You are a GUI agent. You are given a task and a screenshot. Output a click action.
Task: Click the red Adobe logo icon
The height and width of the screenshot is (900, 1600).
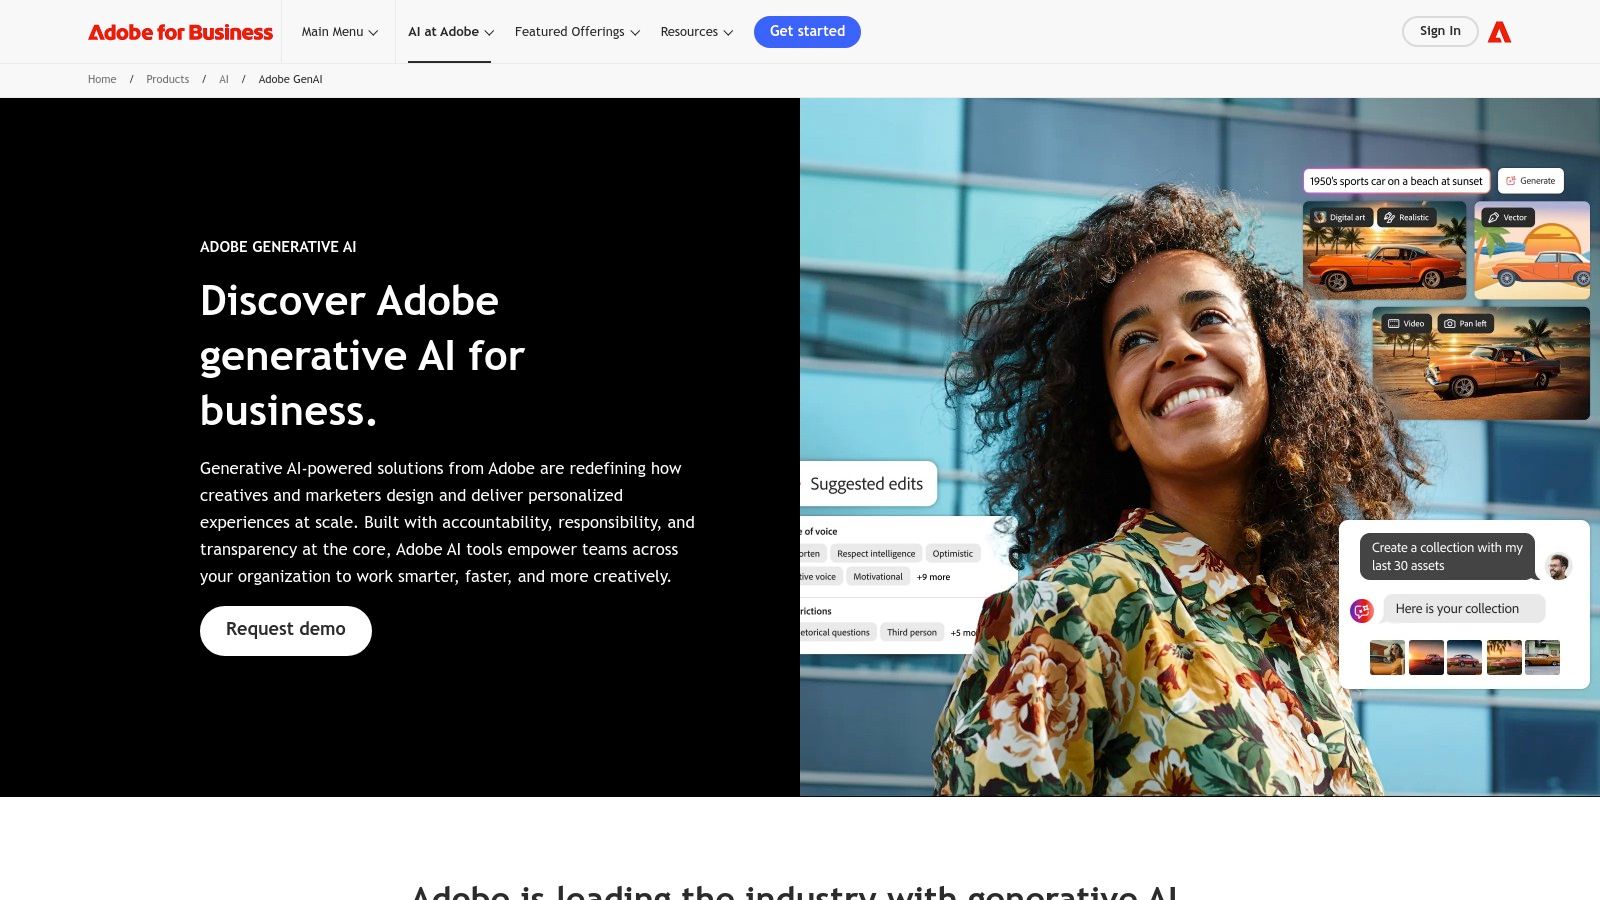pos(1499,32)
